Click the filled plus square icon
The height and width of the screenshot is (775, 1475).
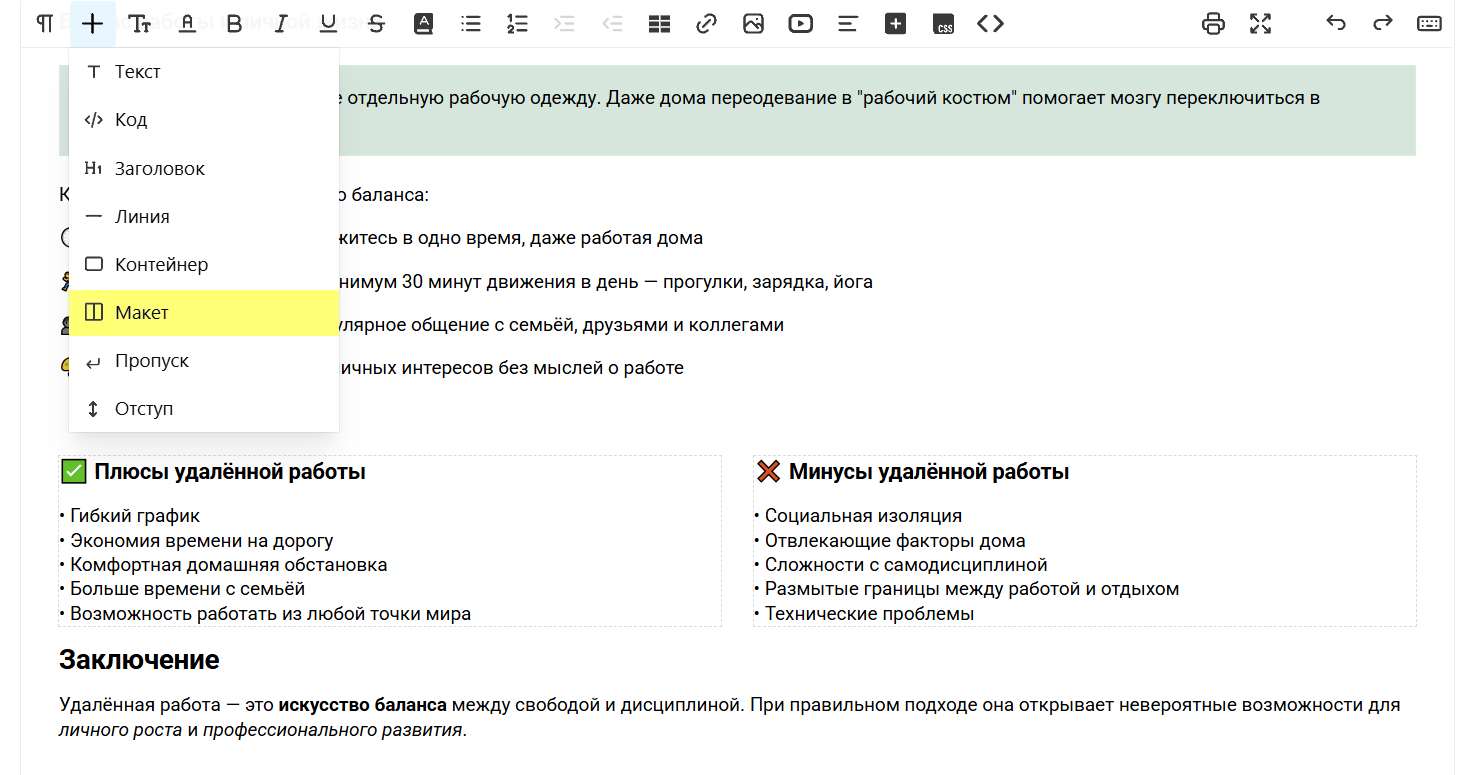(x=895, y=24)
